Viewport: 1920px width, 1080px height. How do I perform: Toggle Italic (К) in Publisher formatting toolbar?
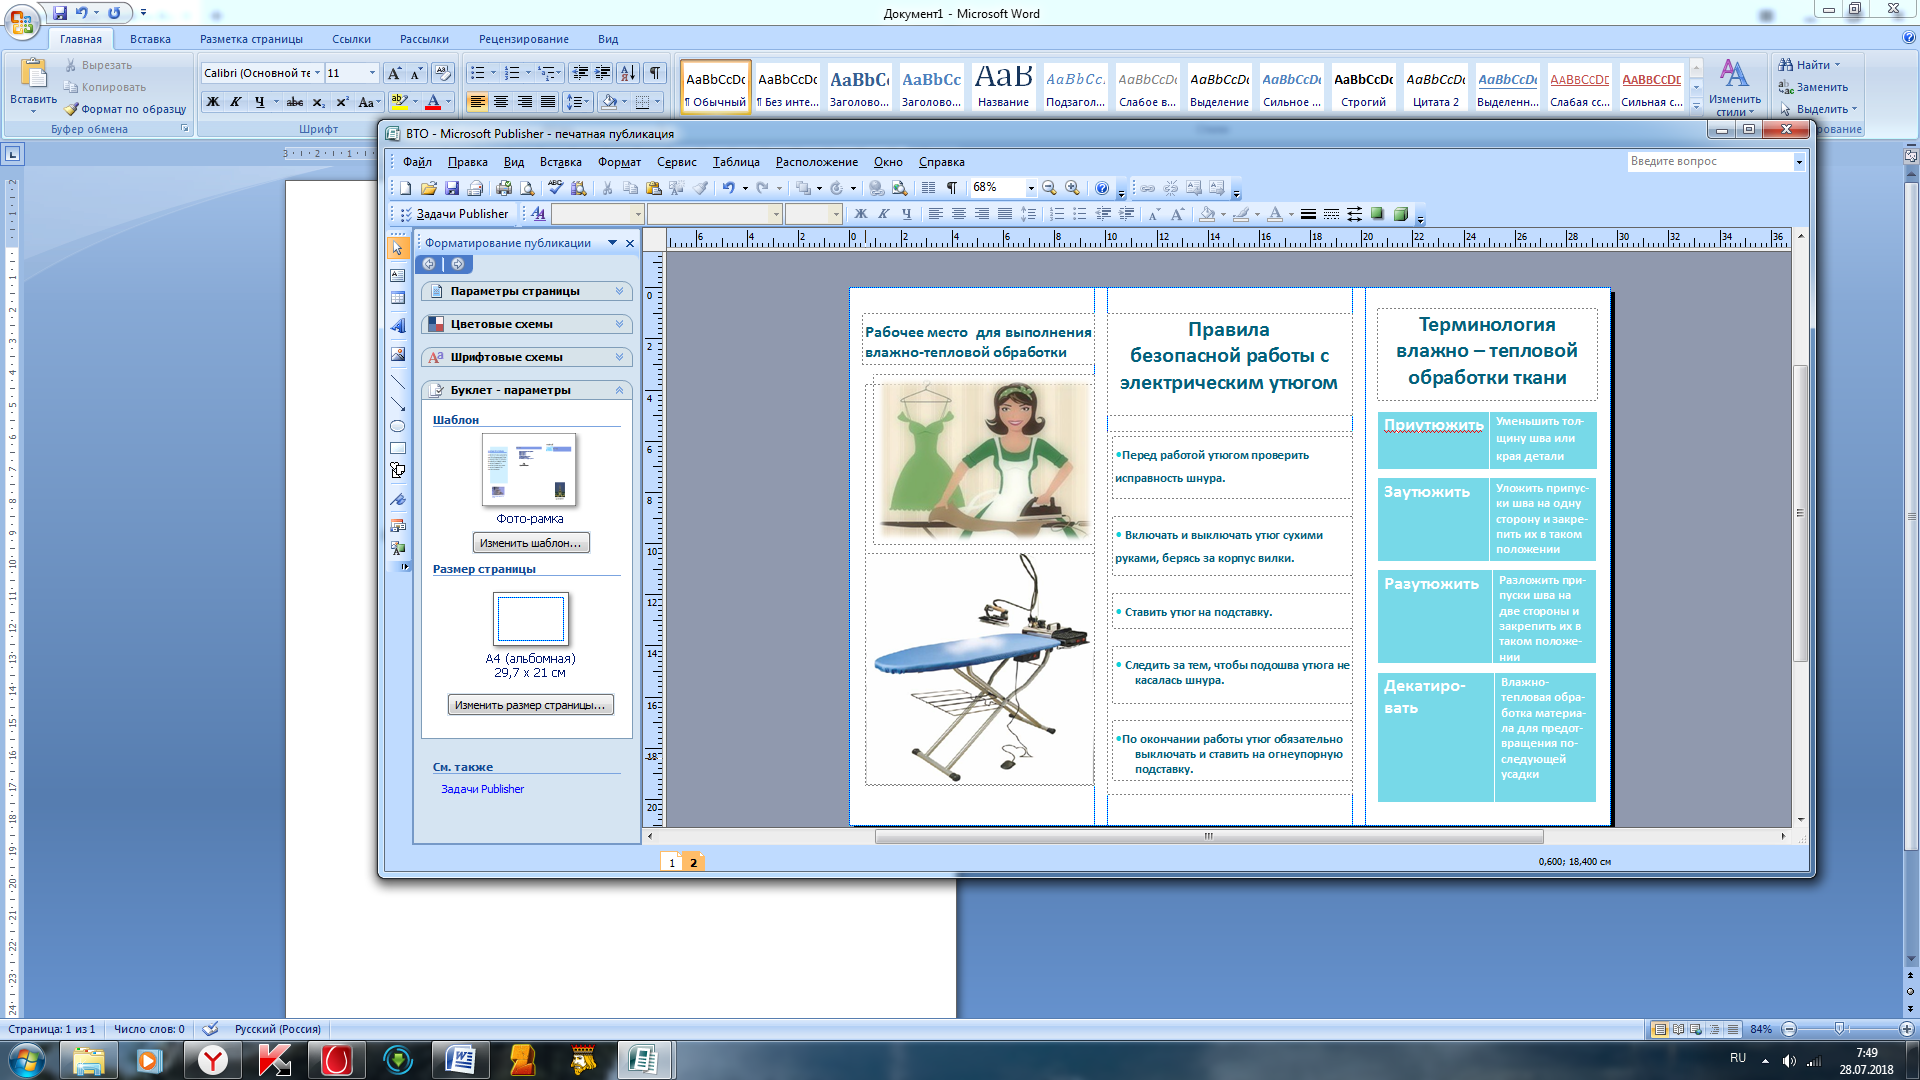tap(884, 214)
